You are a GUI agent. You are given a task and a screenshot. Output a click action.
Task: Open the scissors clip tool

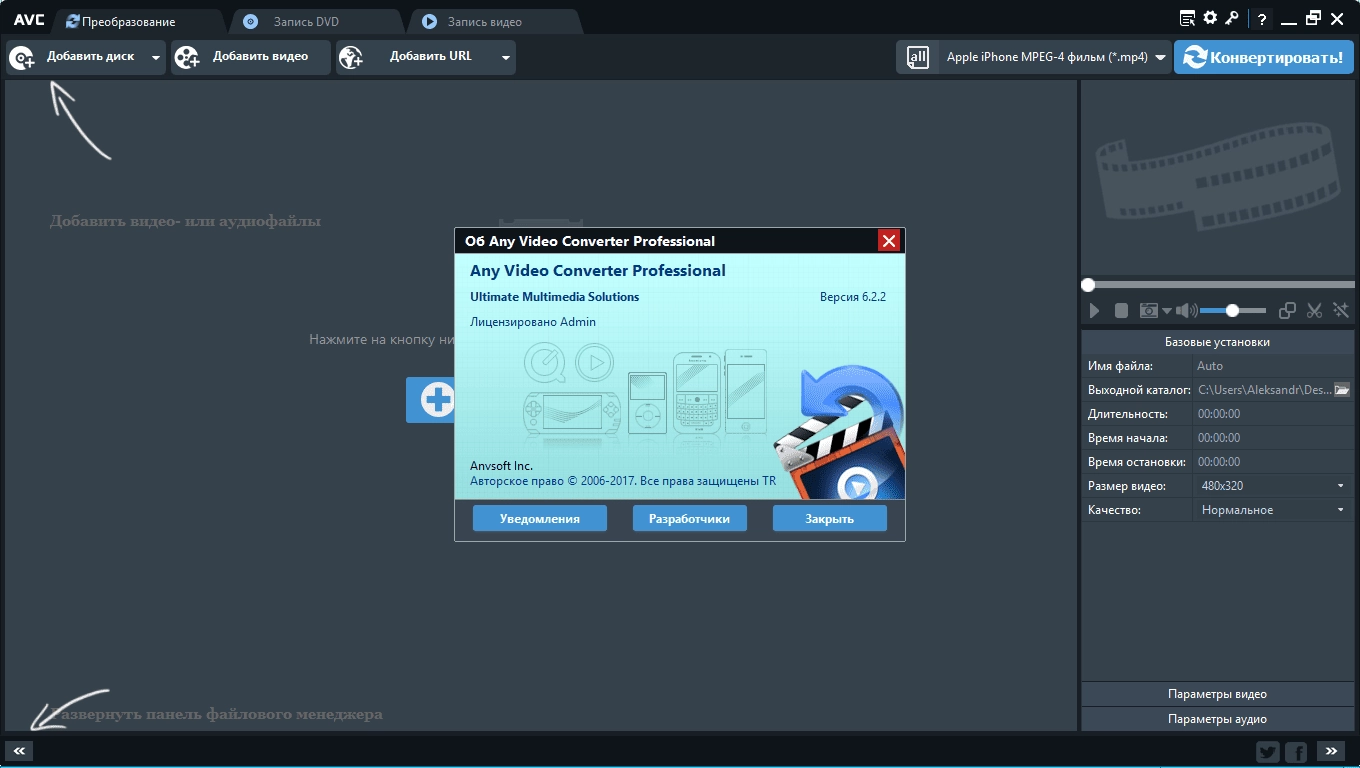[x=1314, y=311]
